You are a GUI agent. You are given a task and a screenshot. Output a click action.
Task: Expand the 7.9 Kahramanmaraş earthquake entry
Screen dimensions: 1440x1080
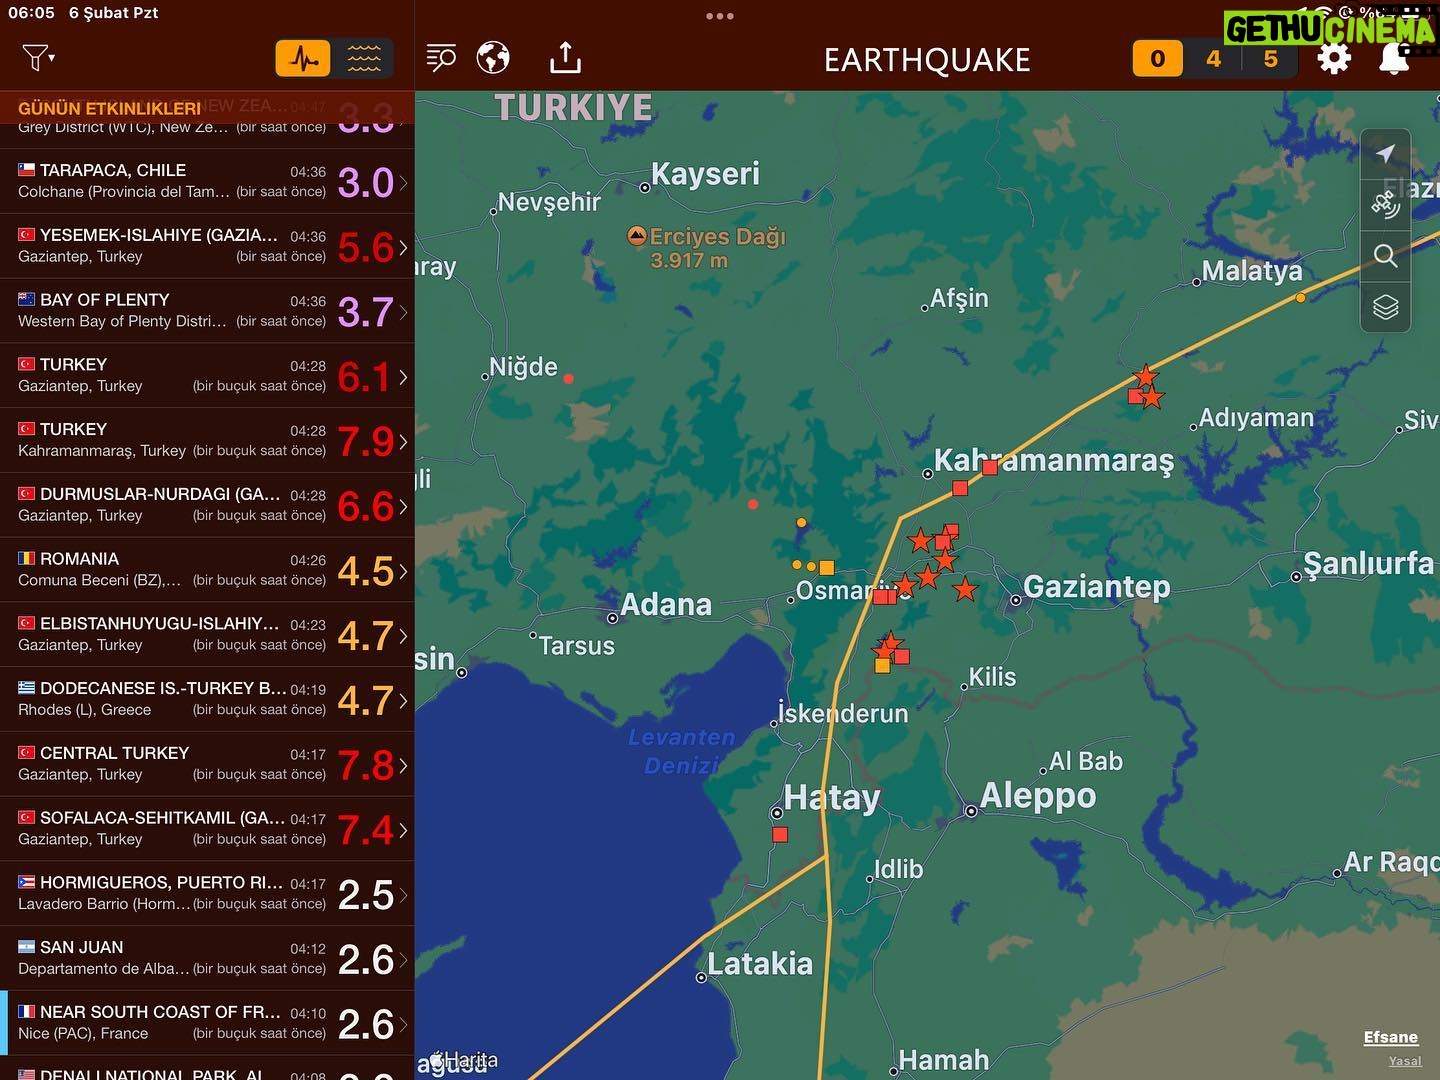(x=207, y=440)
